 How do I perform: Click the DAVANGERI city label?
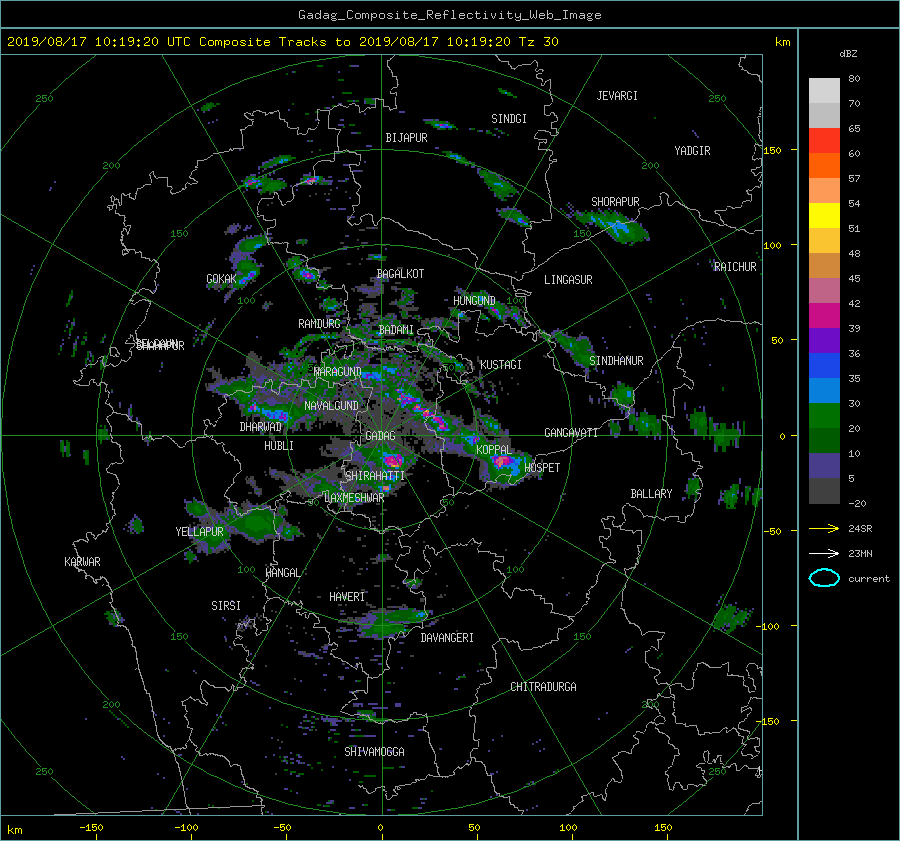point(447,638)
